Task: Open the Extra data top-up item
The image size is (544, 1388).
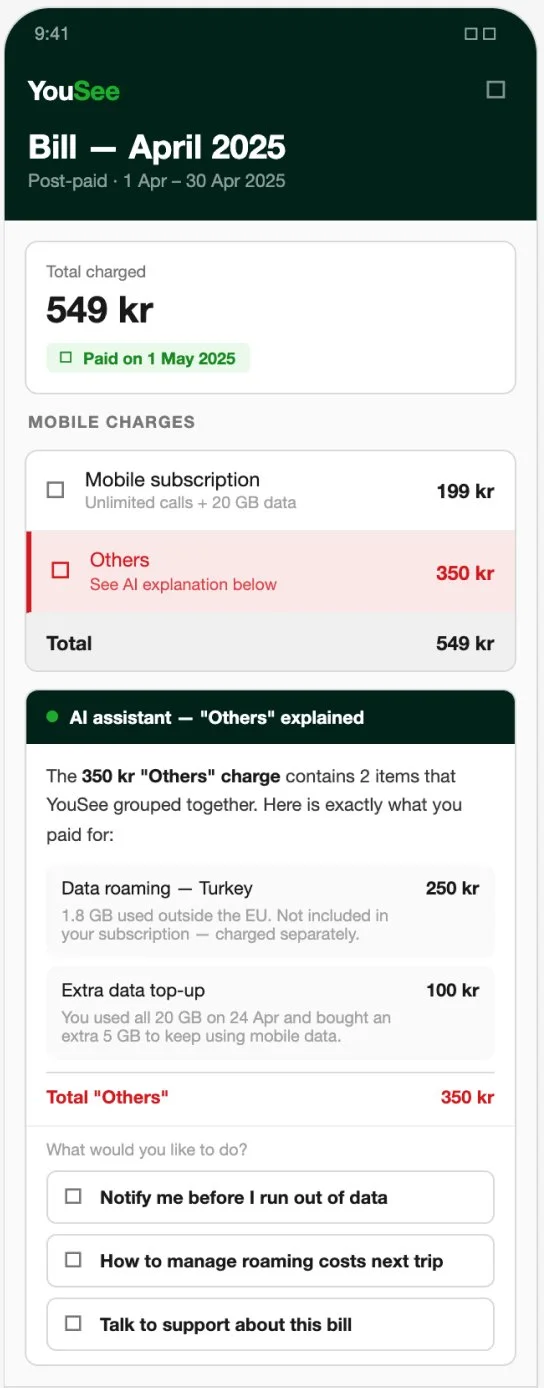Action: point(270,1013)
